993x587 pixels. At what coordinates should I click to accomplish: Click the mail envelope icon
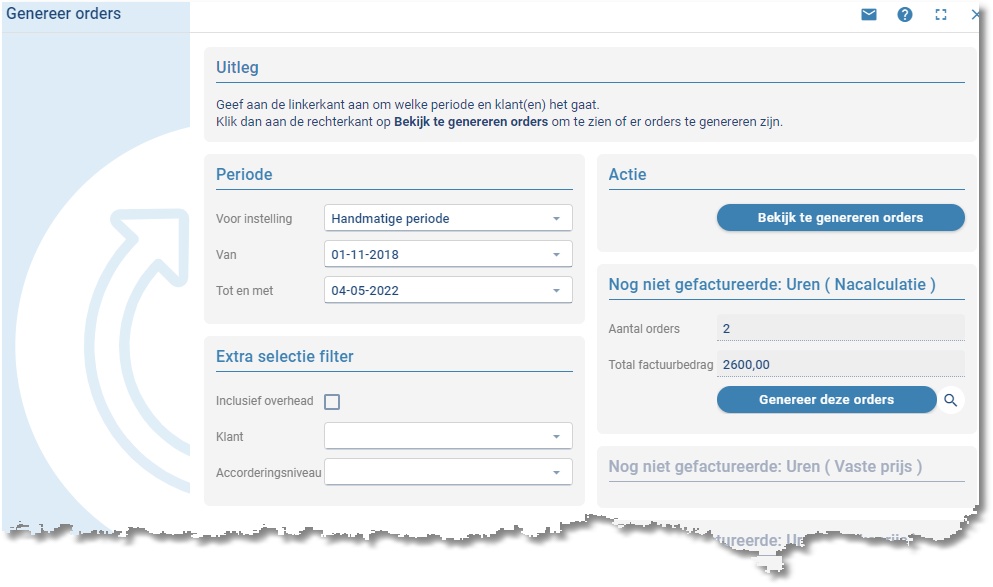869,15
